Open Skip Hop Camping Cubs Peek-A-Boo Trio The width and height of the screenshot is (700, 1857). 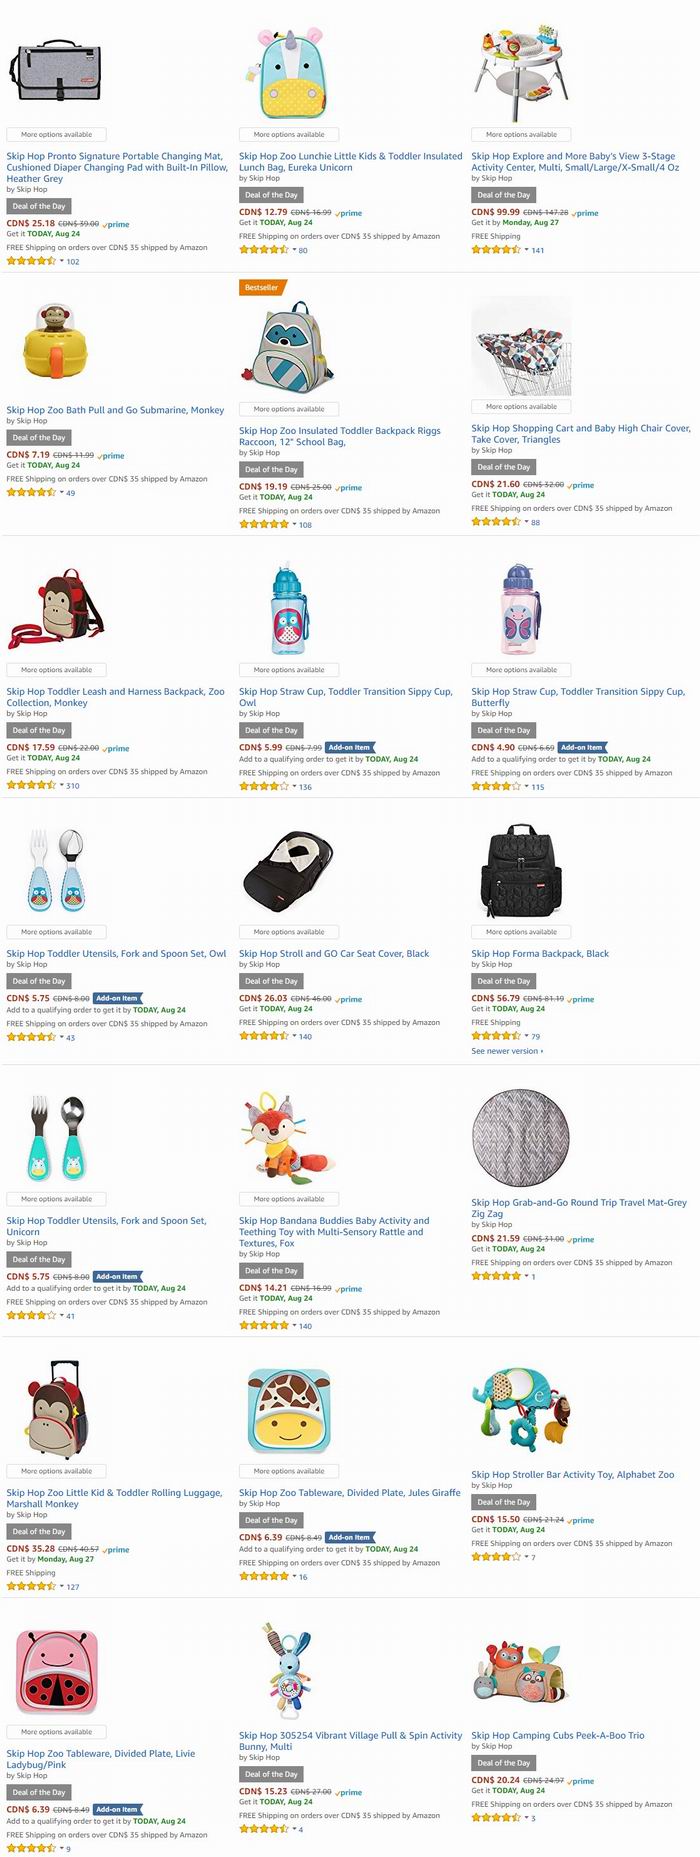pos(558,1735)
